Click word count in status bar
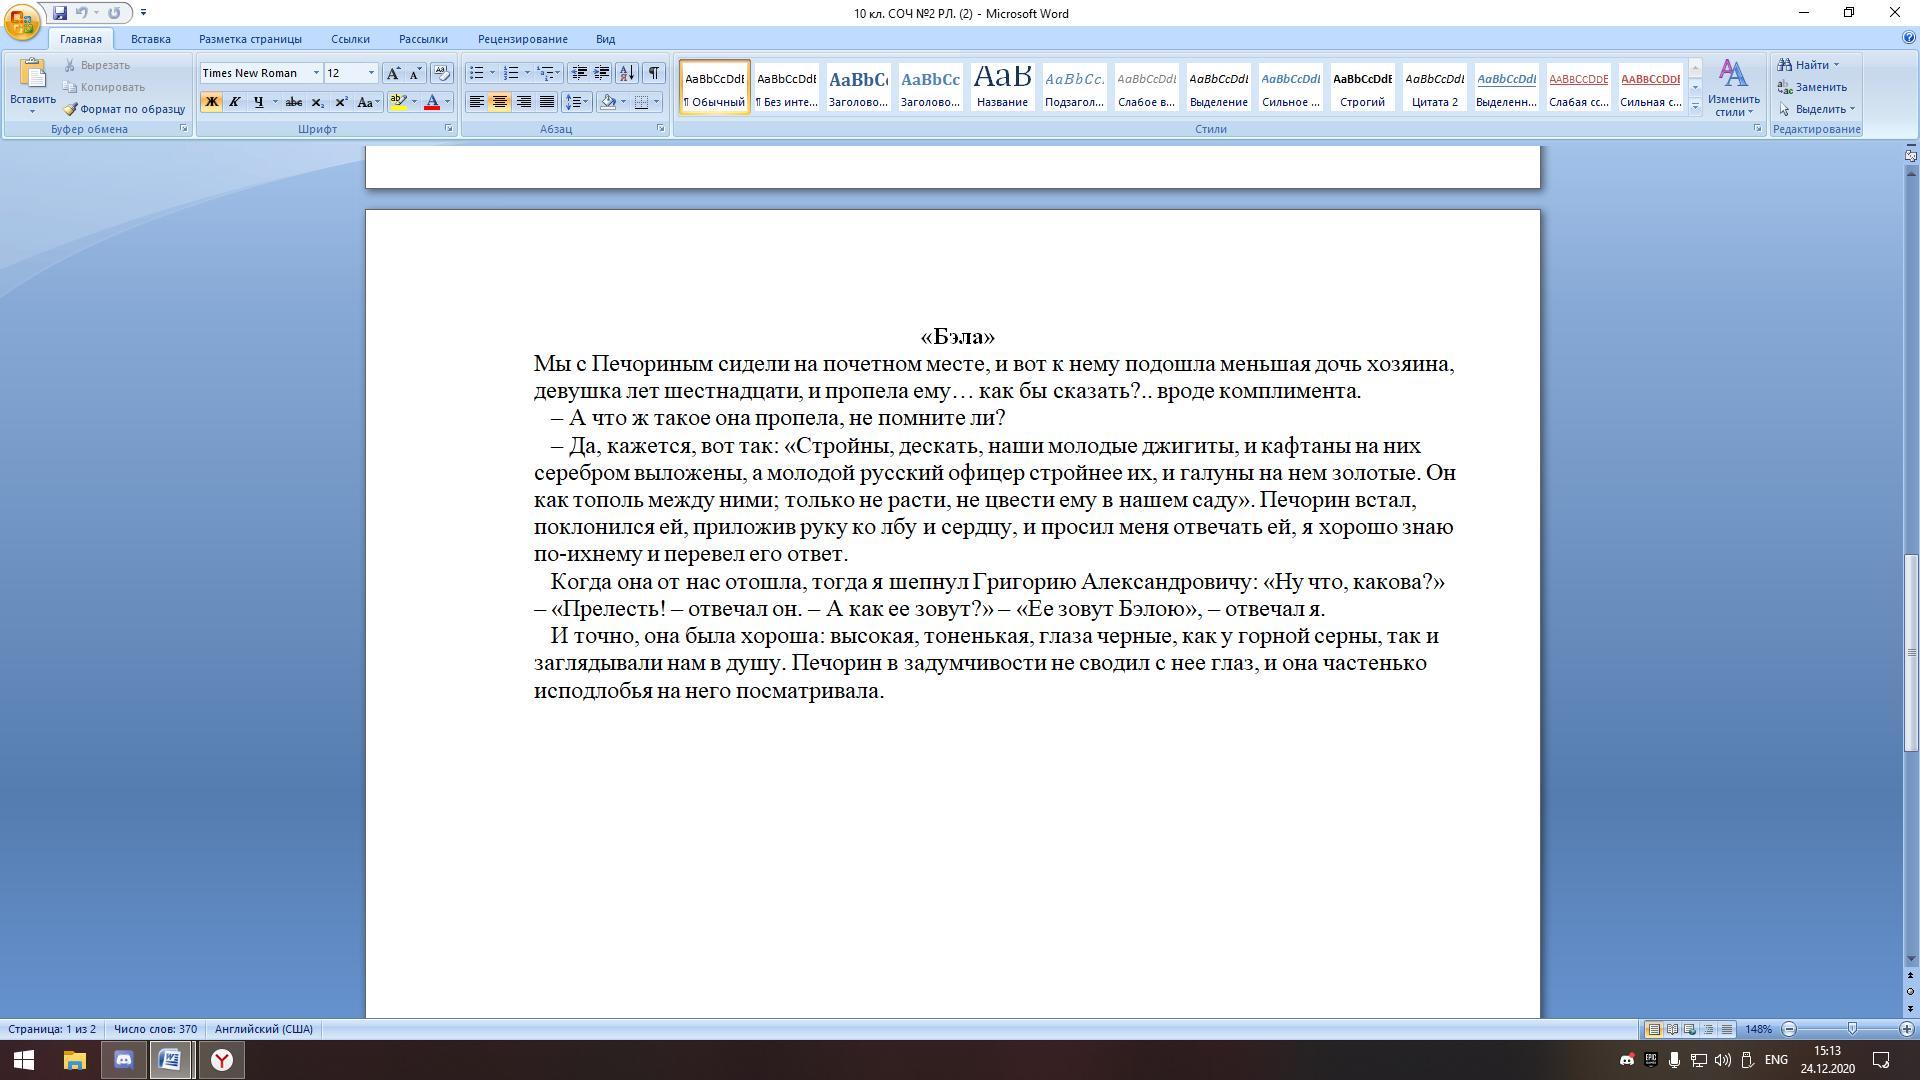The width and height of the screenshot is (1920, 1080). [x=155, y=1029]
